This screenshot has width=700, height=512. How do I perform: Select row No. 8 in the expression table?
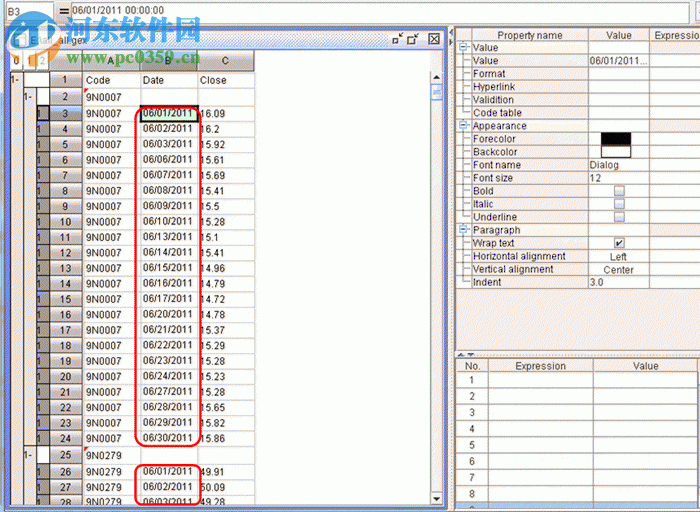pos(472,494)
